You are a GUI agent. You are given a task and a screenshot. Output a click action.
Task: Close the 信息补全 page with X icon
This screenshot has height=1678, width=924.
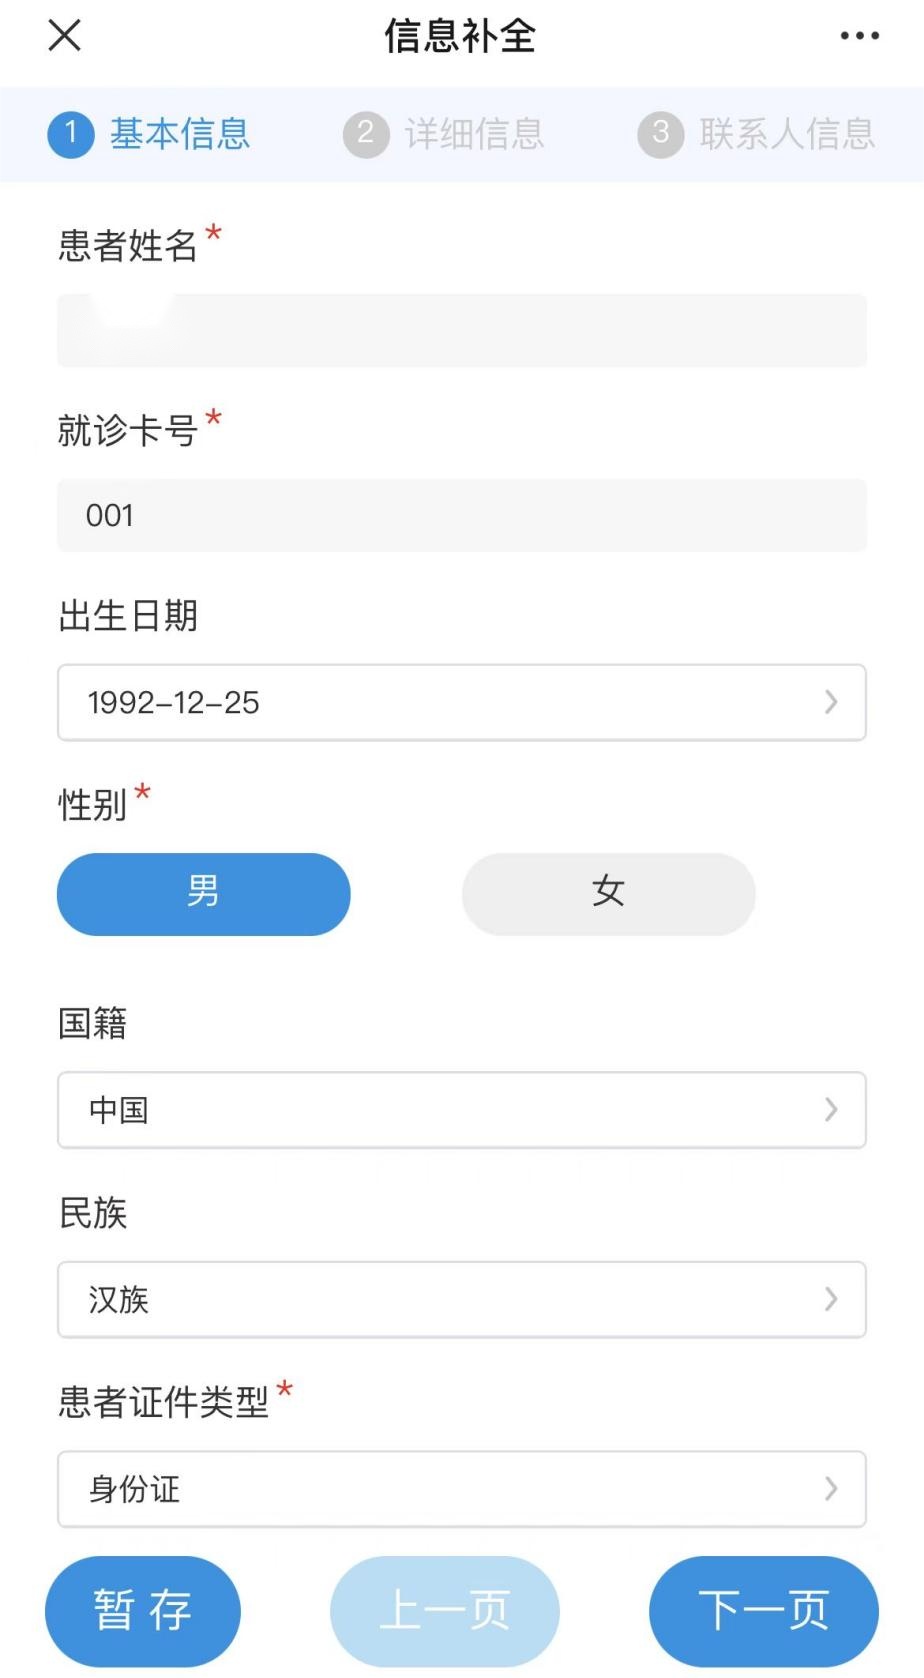click(x=65, y=36)
